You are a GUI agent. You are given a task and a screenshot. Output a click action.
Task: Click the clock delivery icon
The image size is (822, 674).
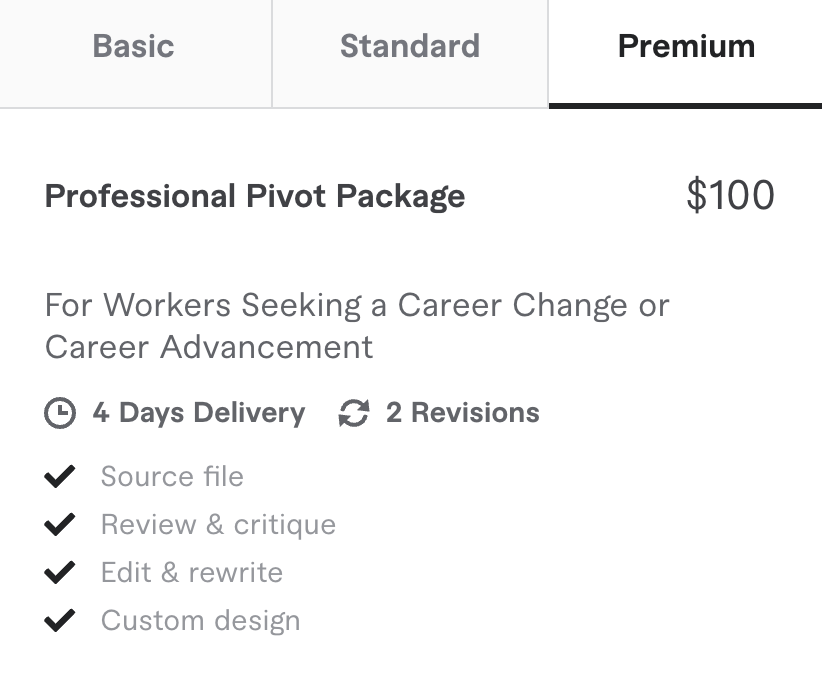tap(60, 413)
